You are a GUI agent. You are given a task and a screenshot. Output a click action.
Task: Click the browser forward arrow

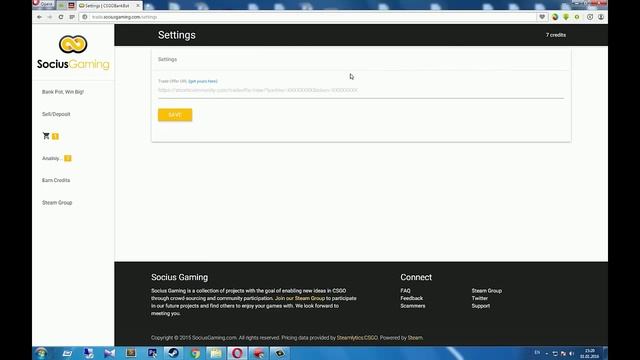50,17
